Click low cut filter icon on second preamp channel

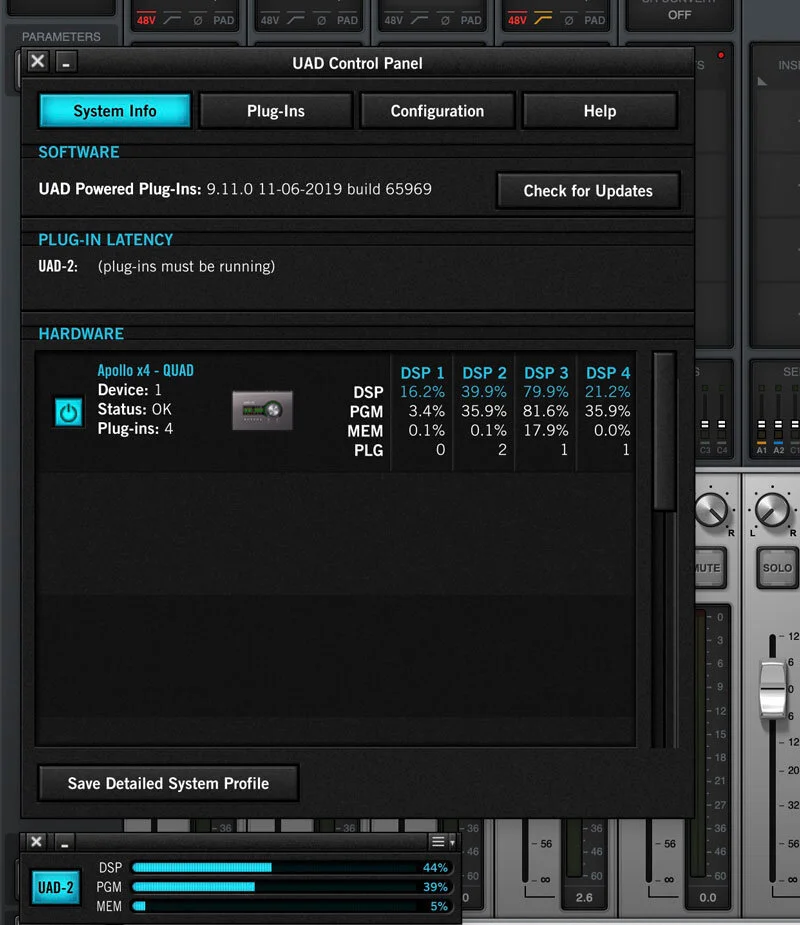click(296, 20)
